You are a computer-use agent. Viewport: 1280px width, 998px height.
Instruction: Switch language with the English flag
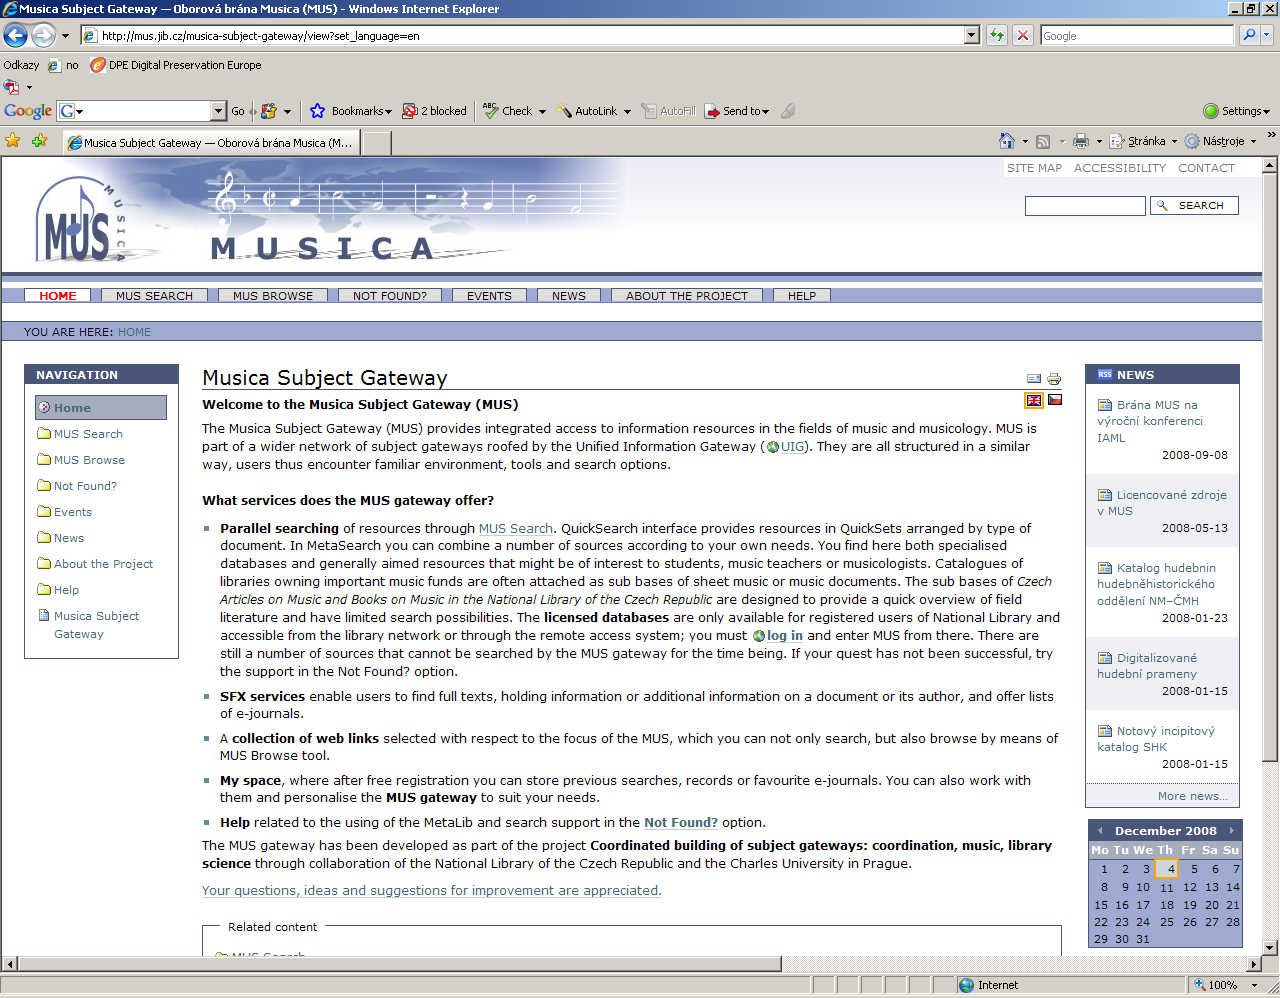pyautogui.click(x=1033, y=400)
